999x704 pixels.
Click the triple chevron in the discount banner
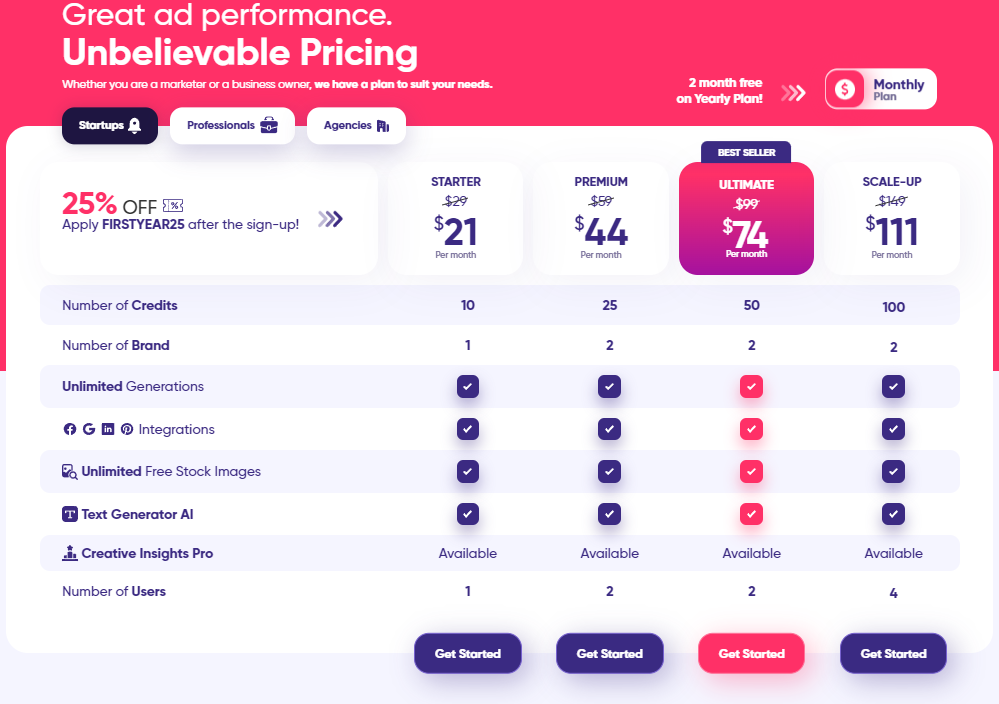331,219
